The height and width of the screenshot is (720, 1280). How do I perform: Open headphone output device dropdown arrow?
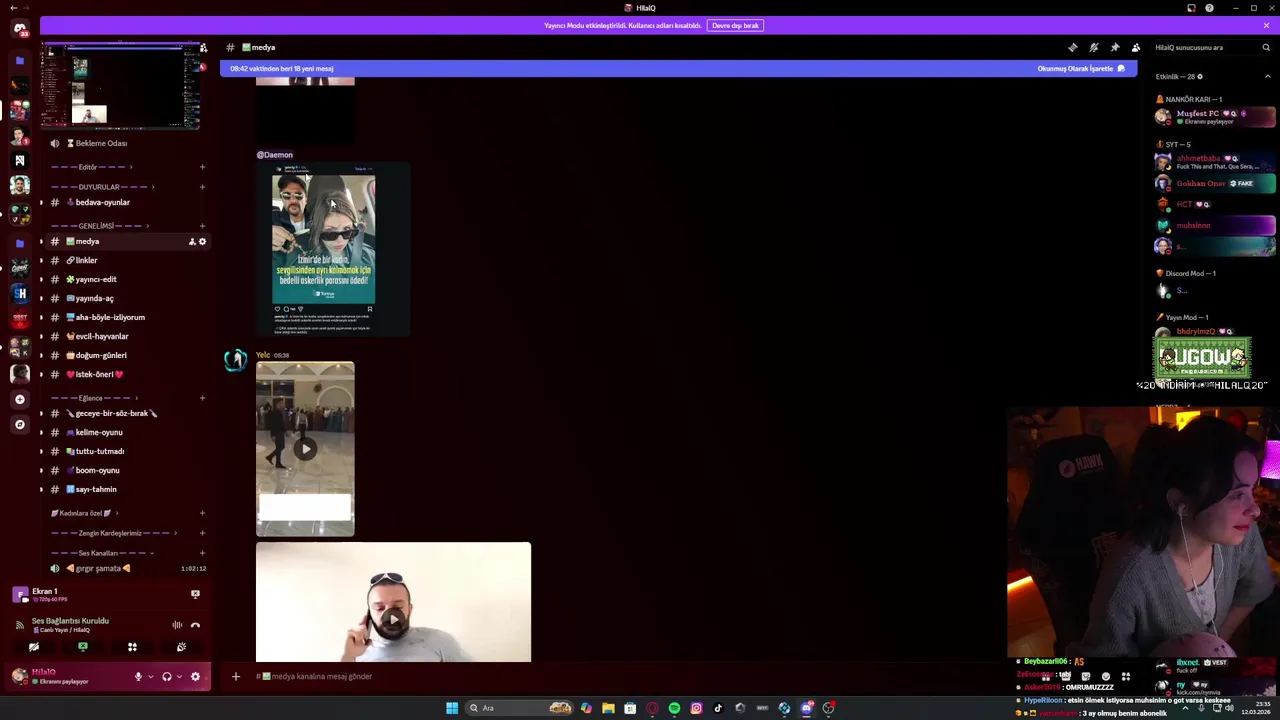pos(180,677)
